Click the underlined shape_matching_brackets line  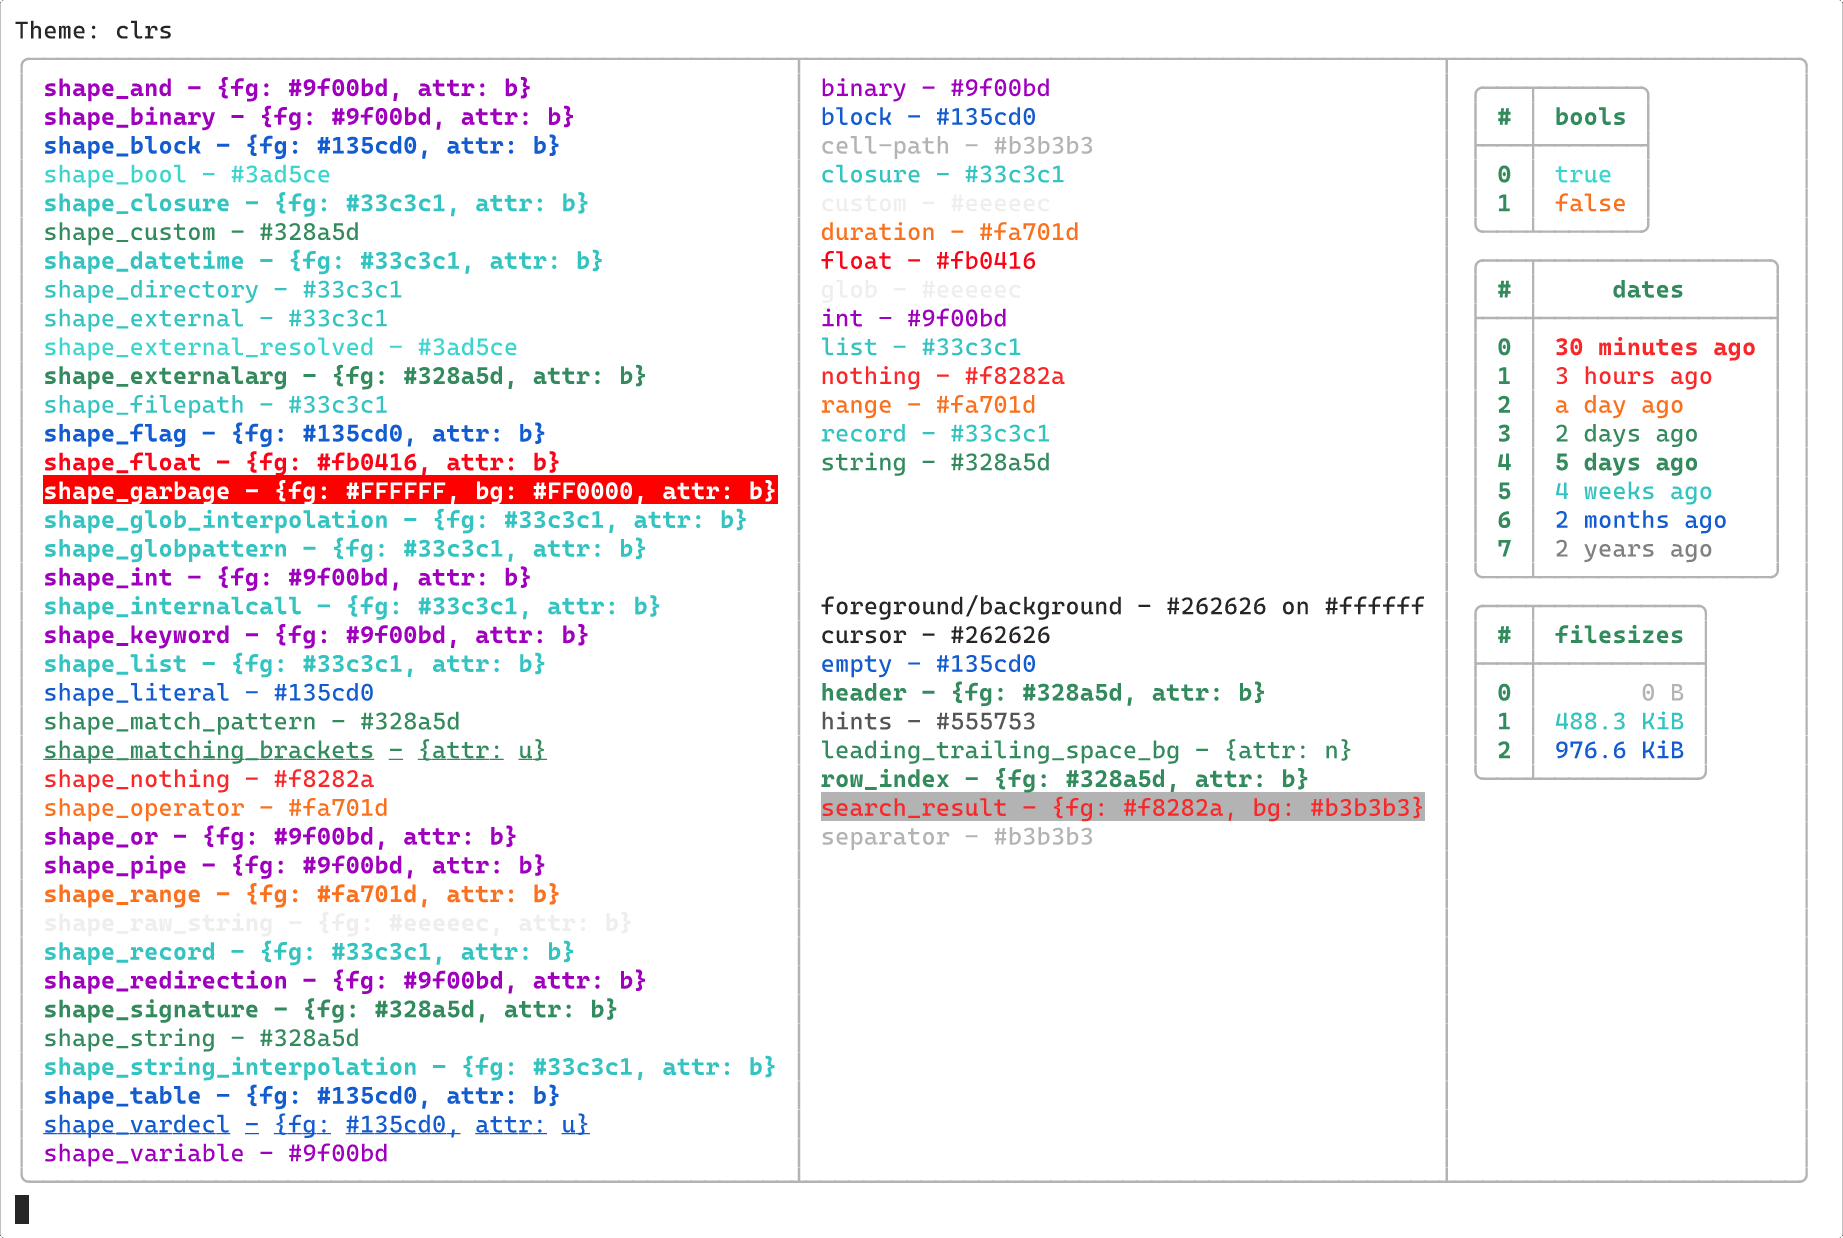pyautogui.click(x=295, y=751)
